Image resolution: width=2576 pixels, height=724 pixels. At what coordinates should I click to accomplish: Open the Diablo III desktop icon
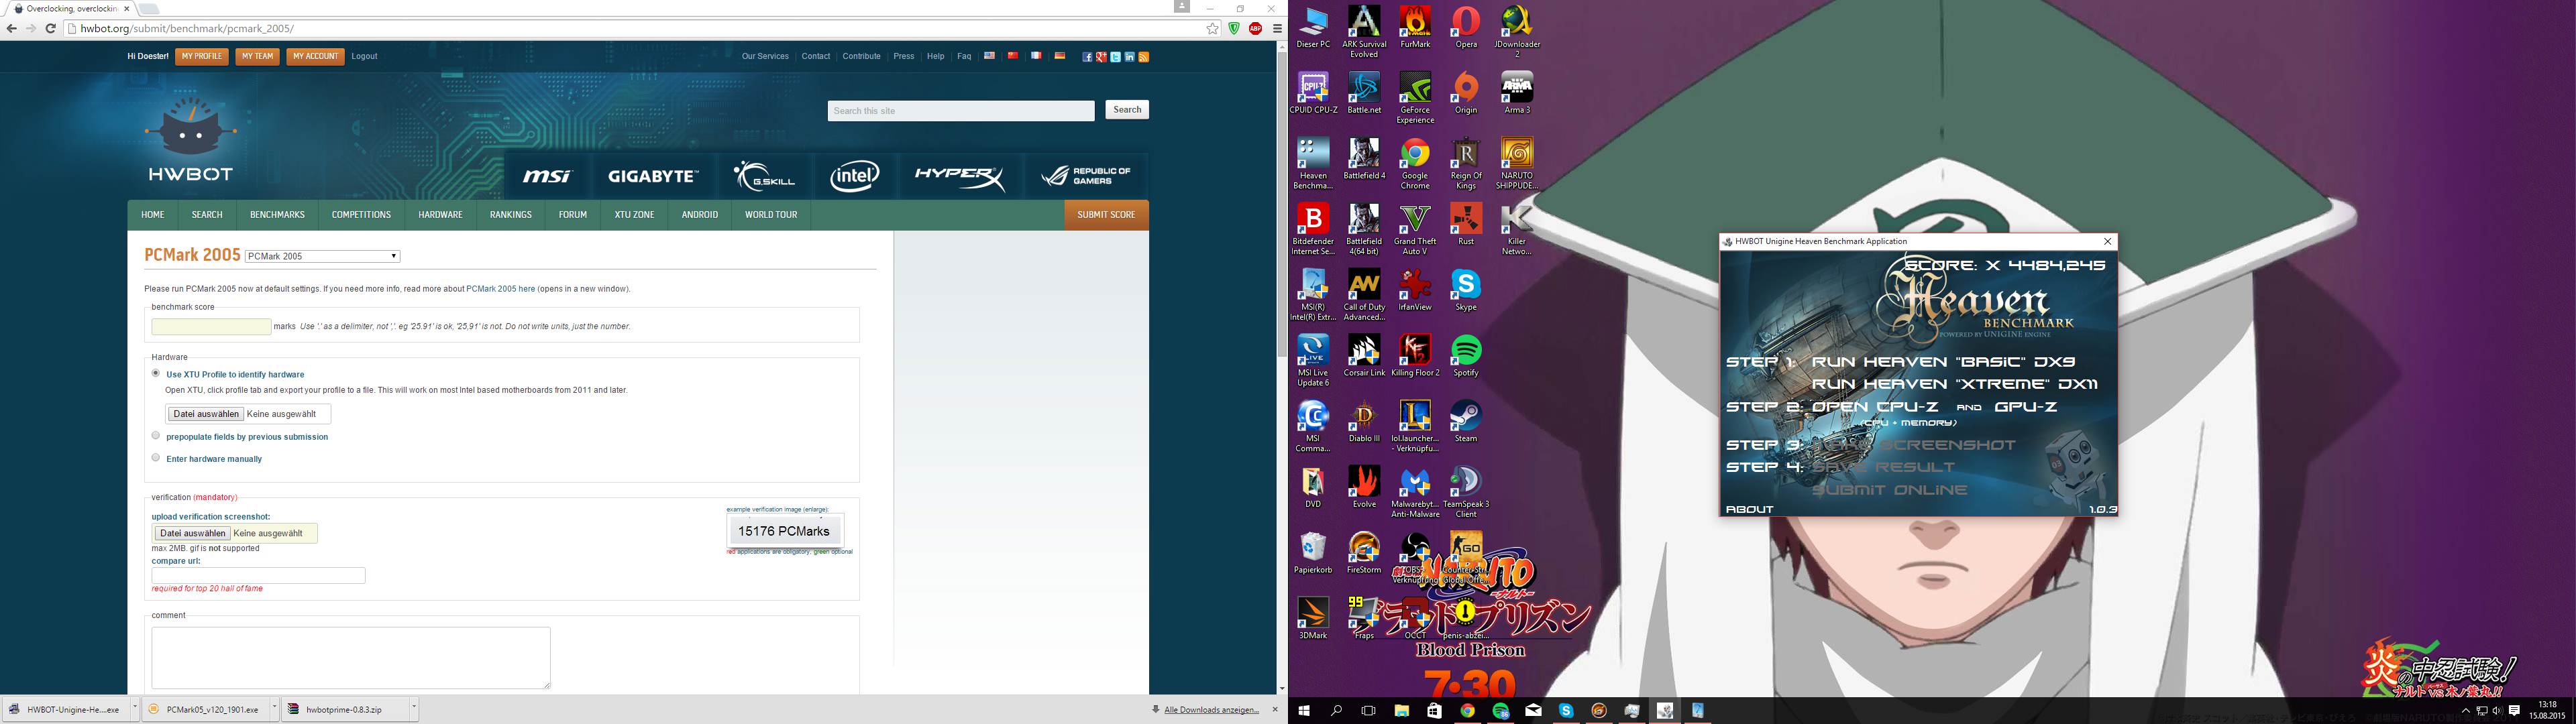point(1364,421)
